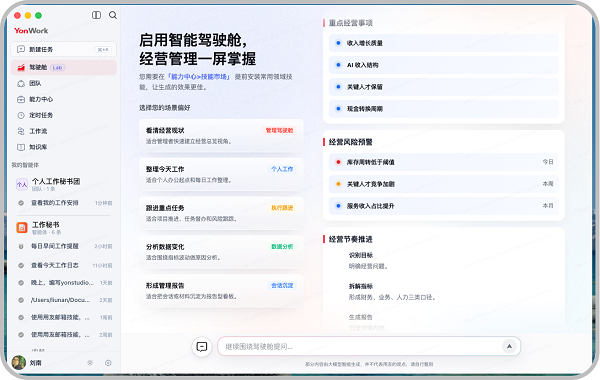Click the purple 个人 avatar icon
This screenshot has width=600, height=380.
coord(22,184)
